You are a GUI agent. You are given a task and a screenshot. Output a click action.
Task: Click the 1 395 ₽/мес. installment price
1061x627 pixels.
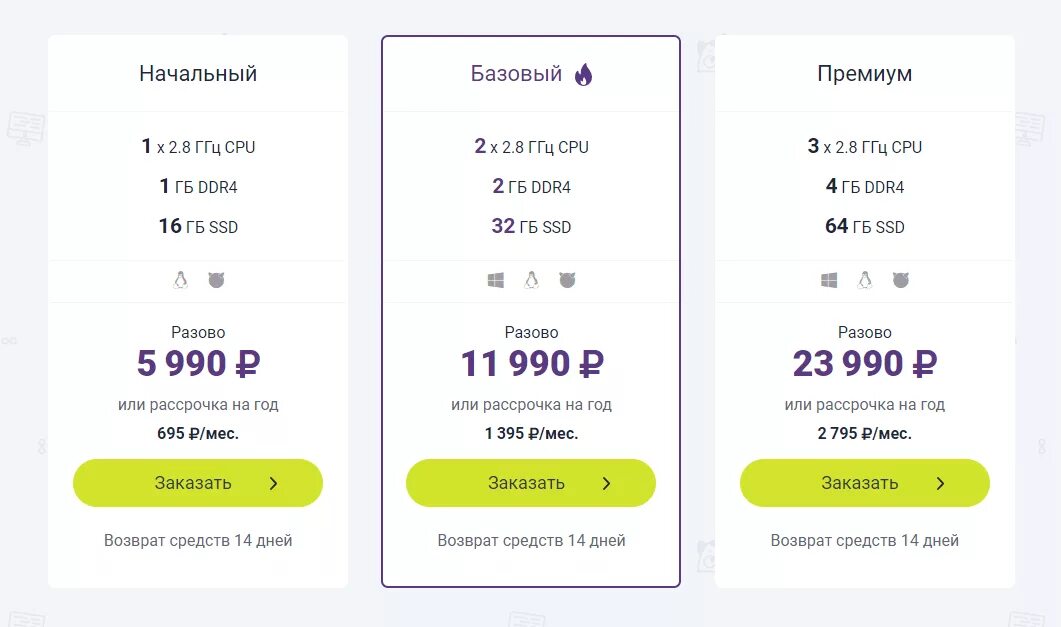[531, 434]
